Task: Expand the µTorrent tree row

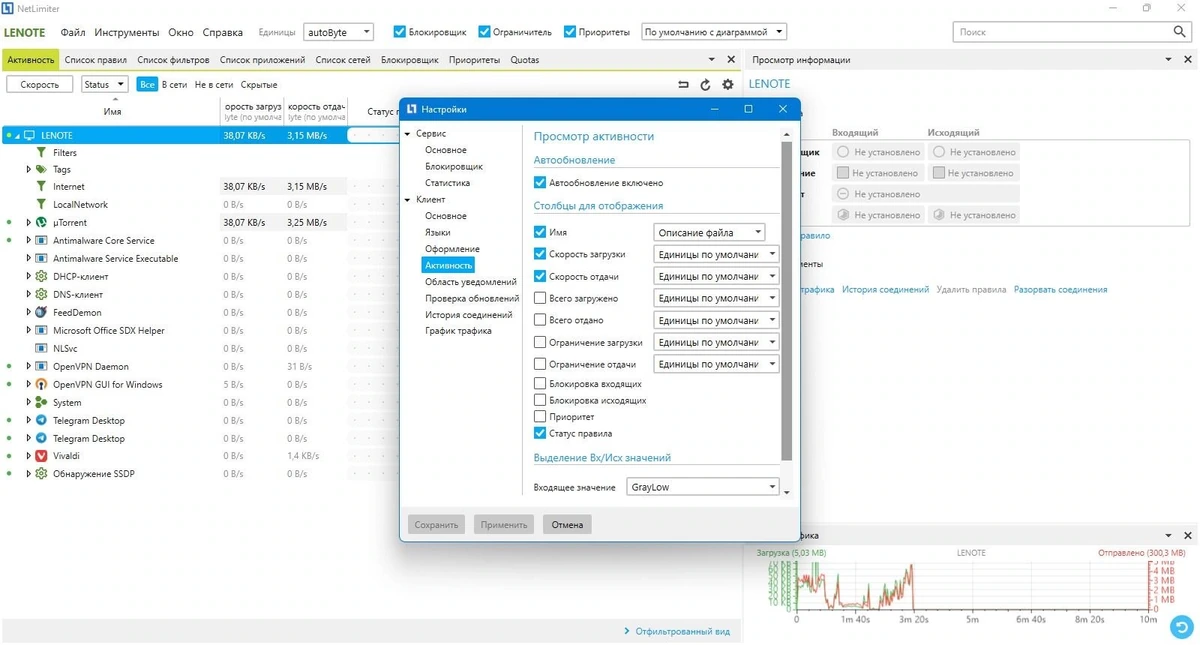Action: pyautogui.click(x=28, y=222)
